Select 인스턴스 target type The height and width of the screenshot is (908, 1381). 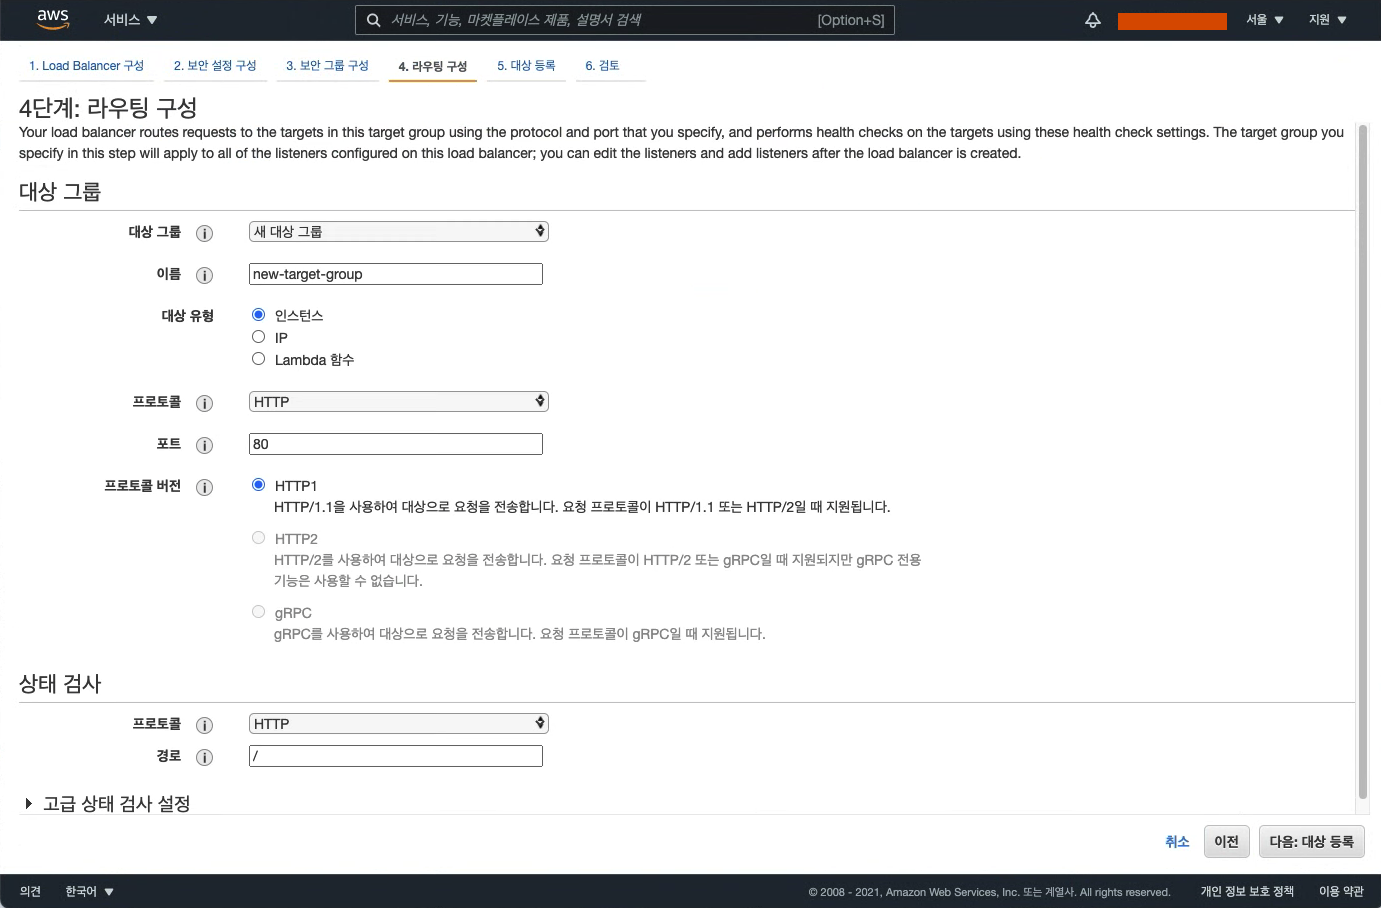[258, 315]
